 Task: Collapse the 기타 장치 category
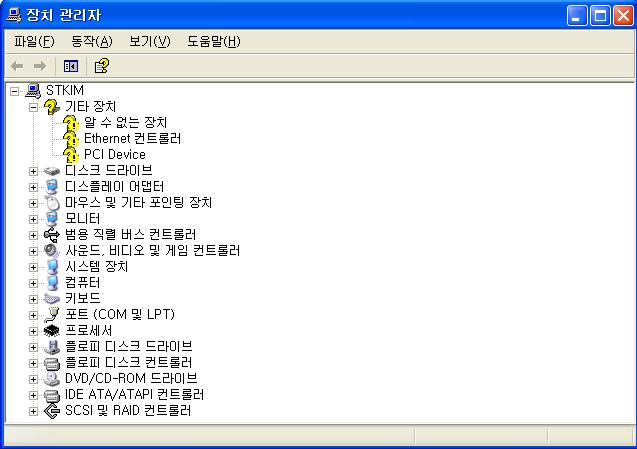(33, 107)
